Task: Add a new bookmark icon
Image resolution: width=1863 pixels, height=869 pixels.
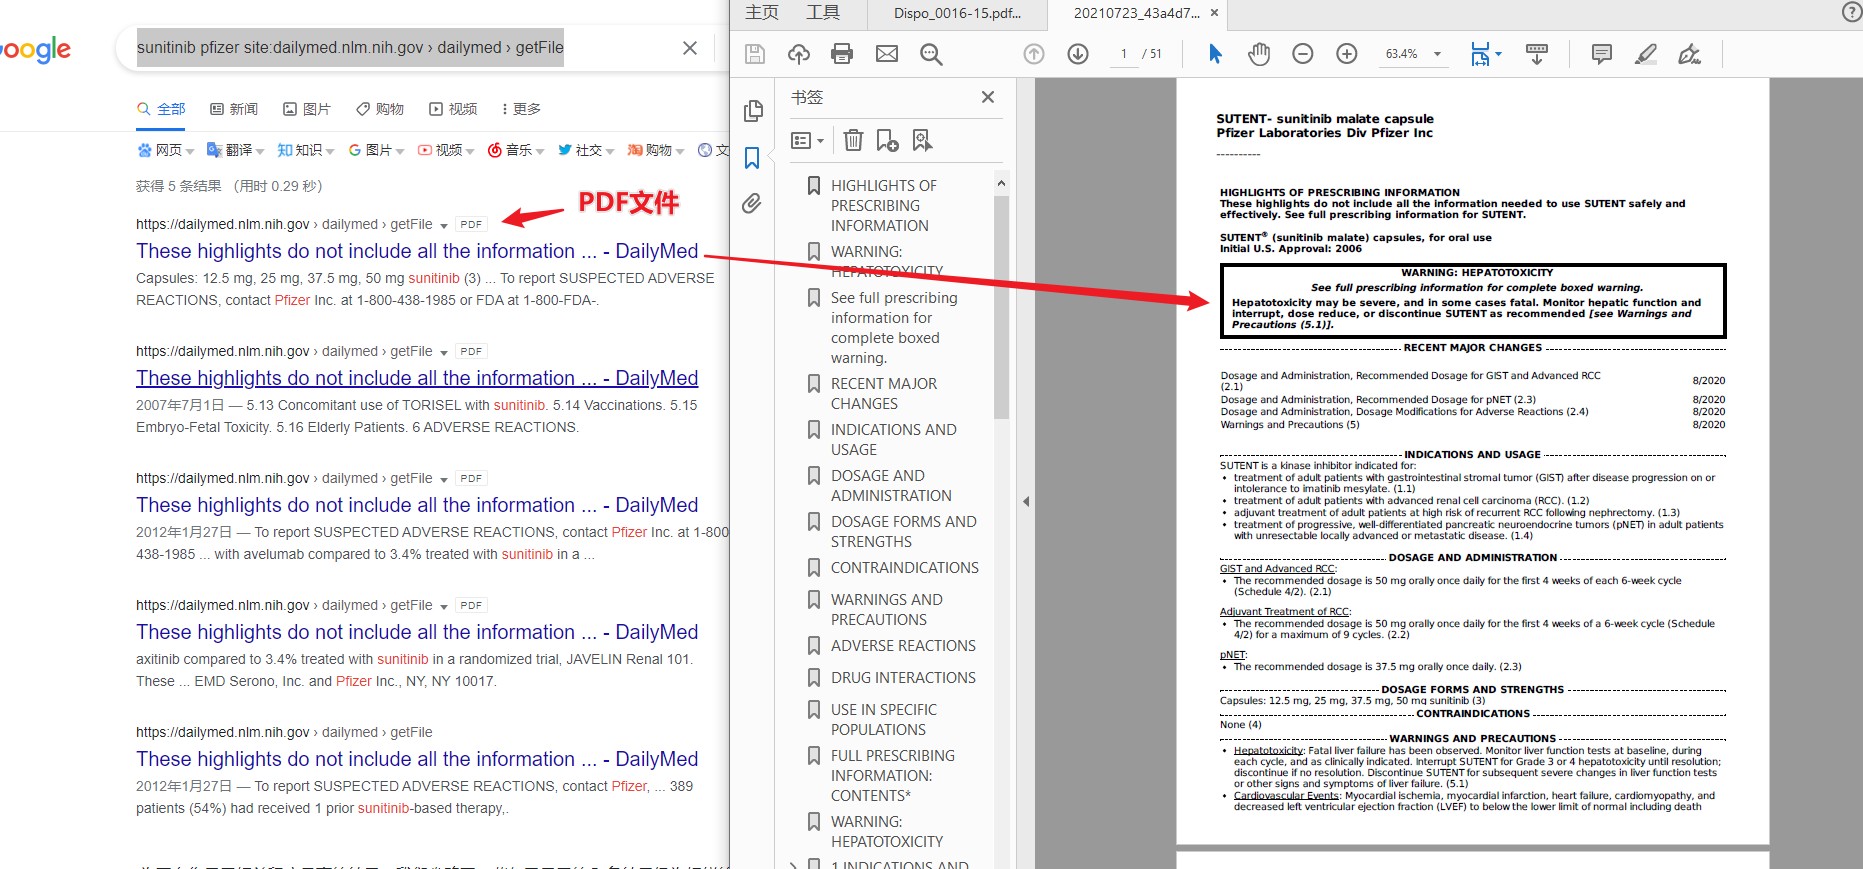Action: 887,140
